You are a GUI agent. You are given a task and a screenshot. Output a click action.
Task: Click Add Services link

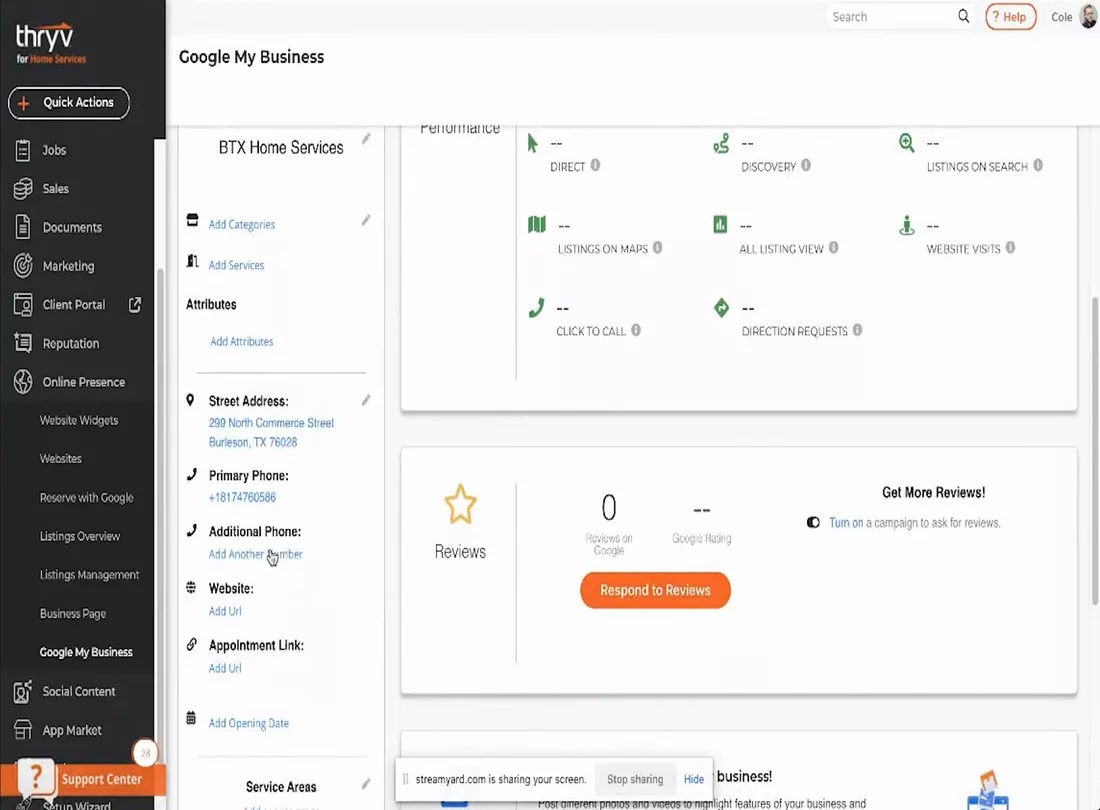[x=236, y=265]
